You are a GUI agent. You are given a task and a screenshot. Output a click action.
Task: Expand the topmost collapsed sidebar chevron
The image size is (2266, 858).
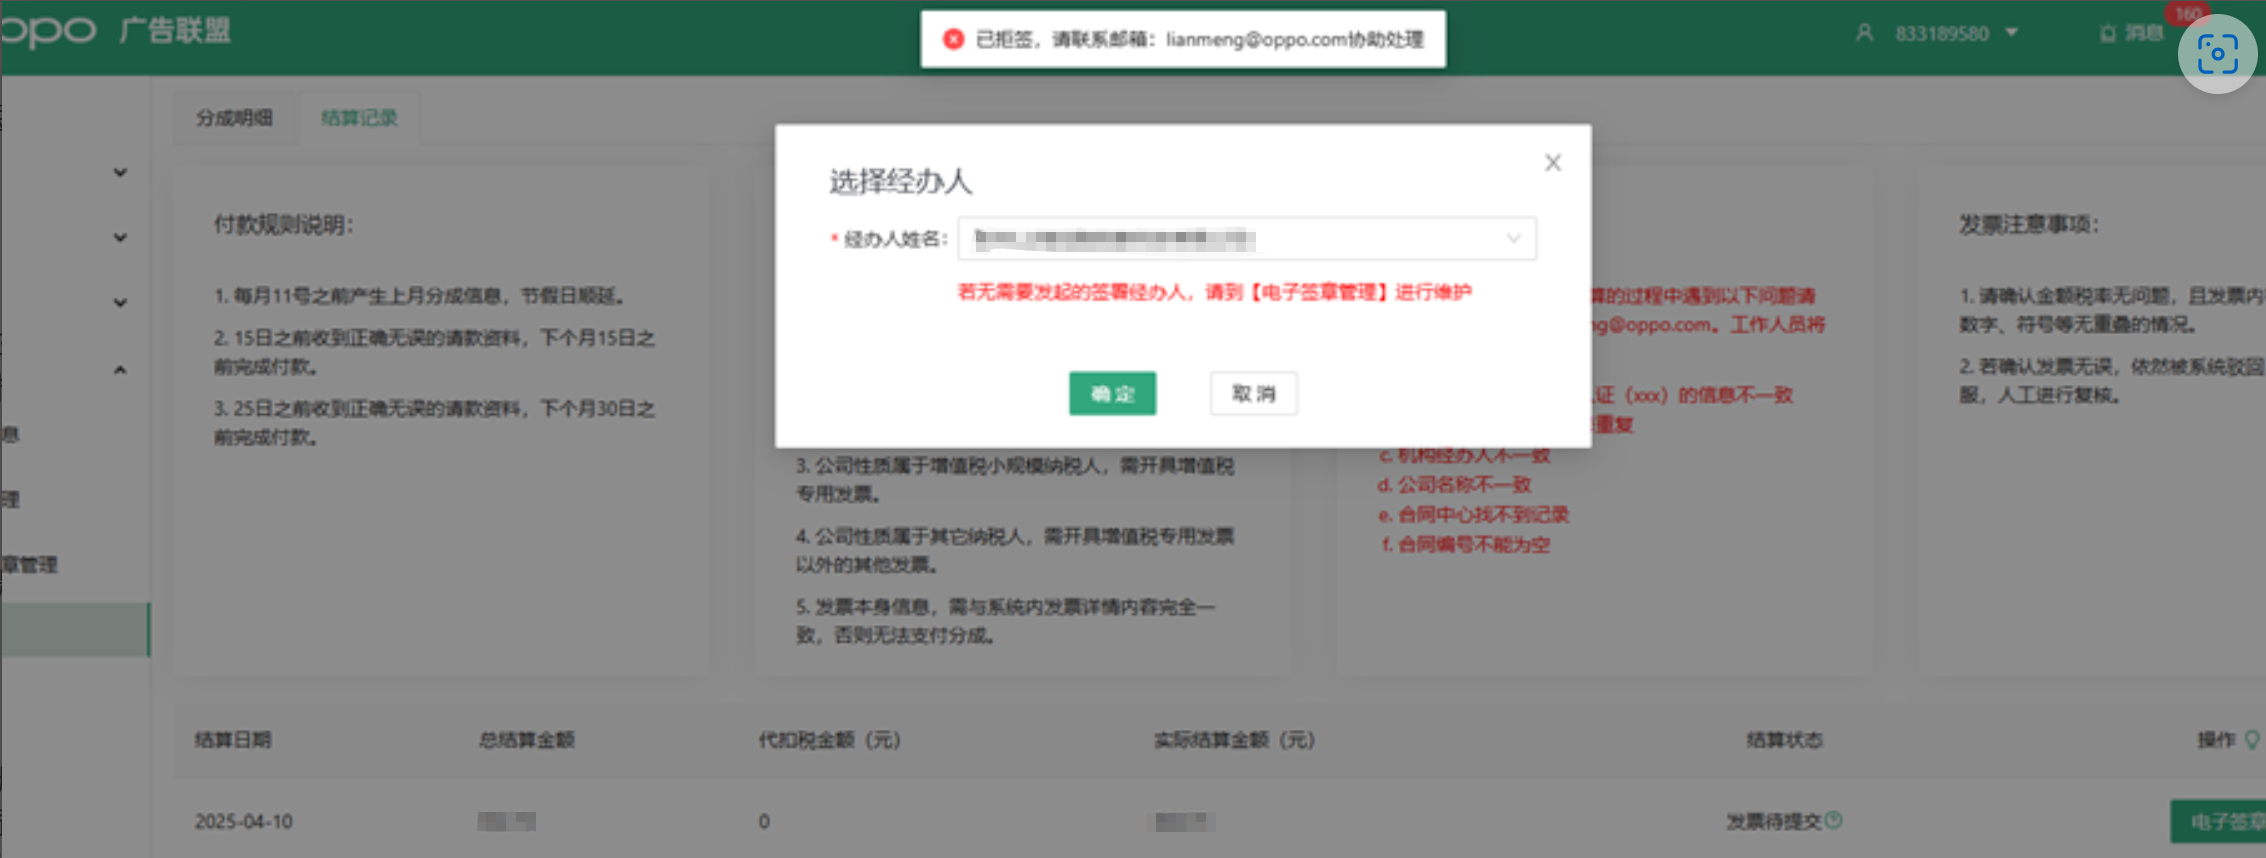tap(120, 173)
